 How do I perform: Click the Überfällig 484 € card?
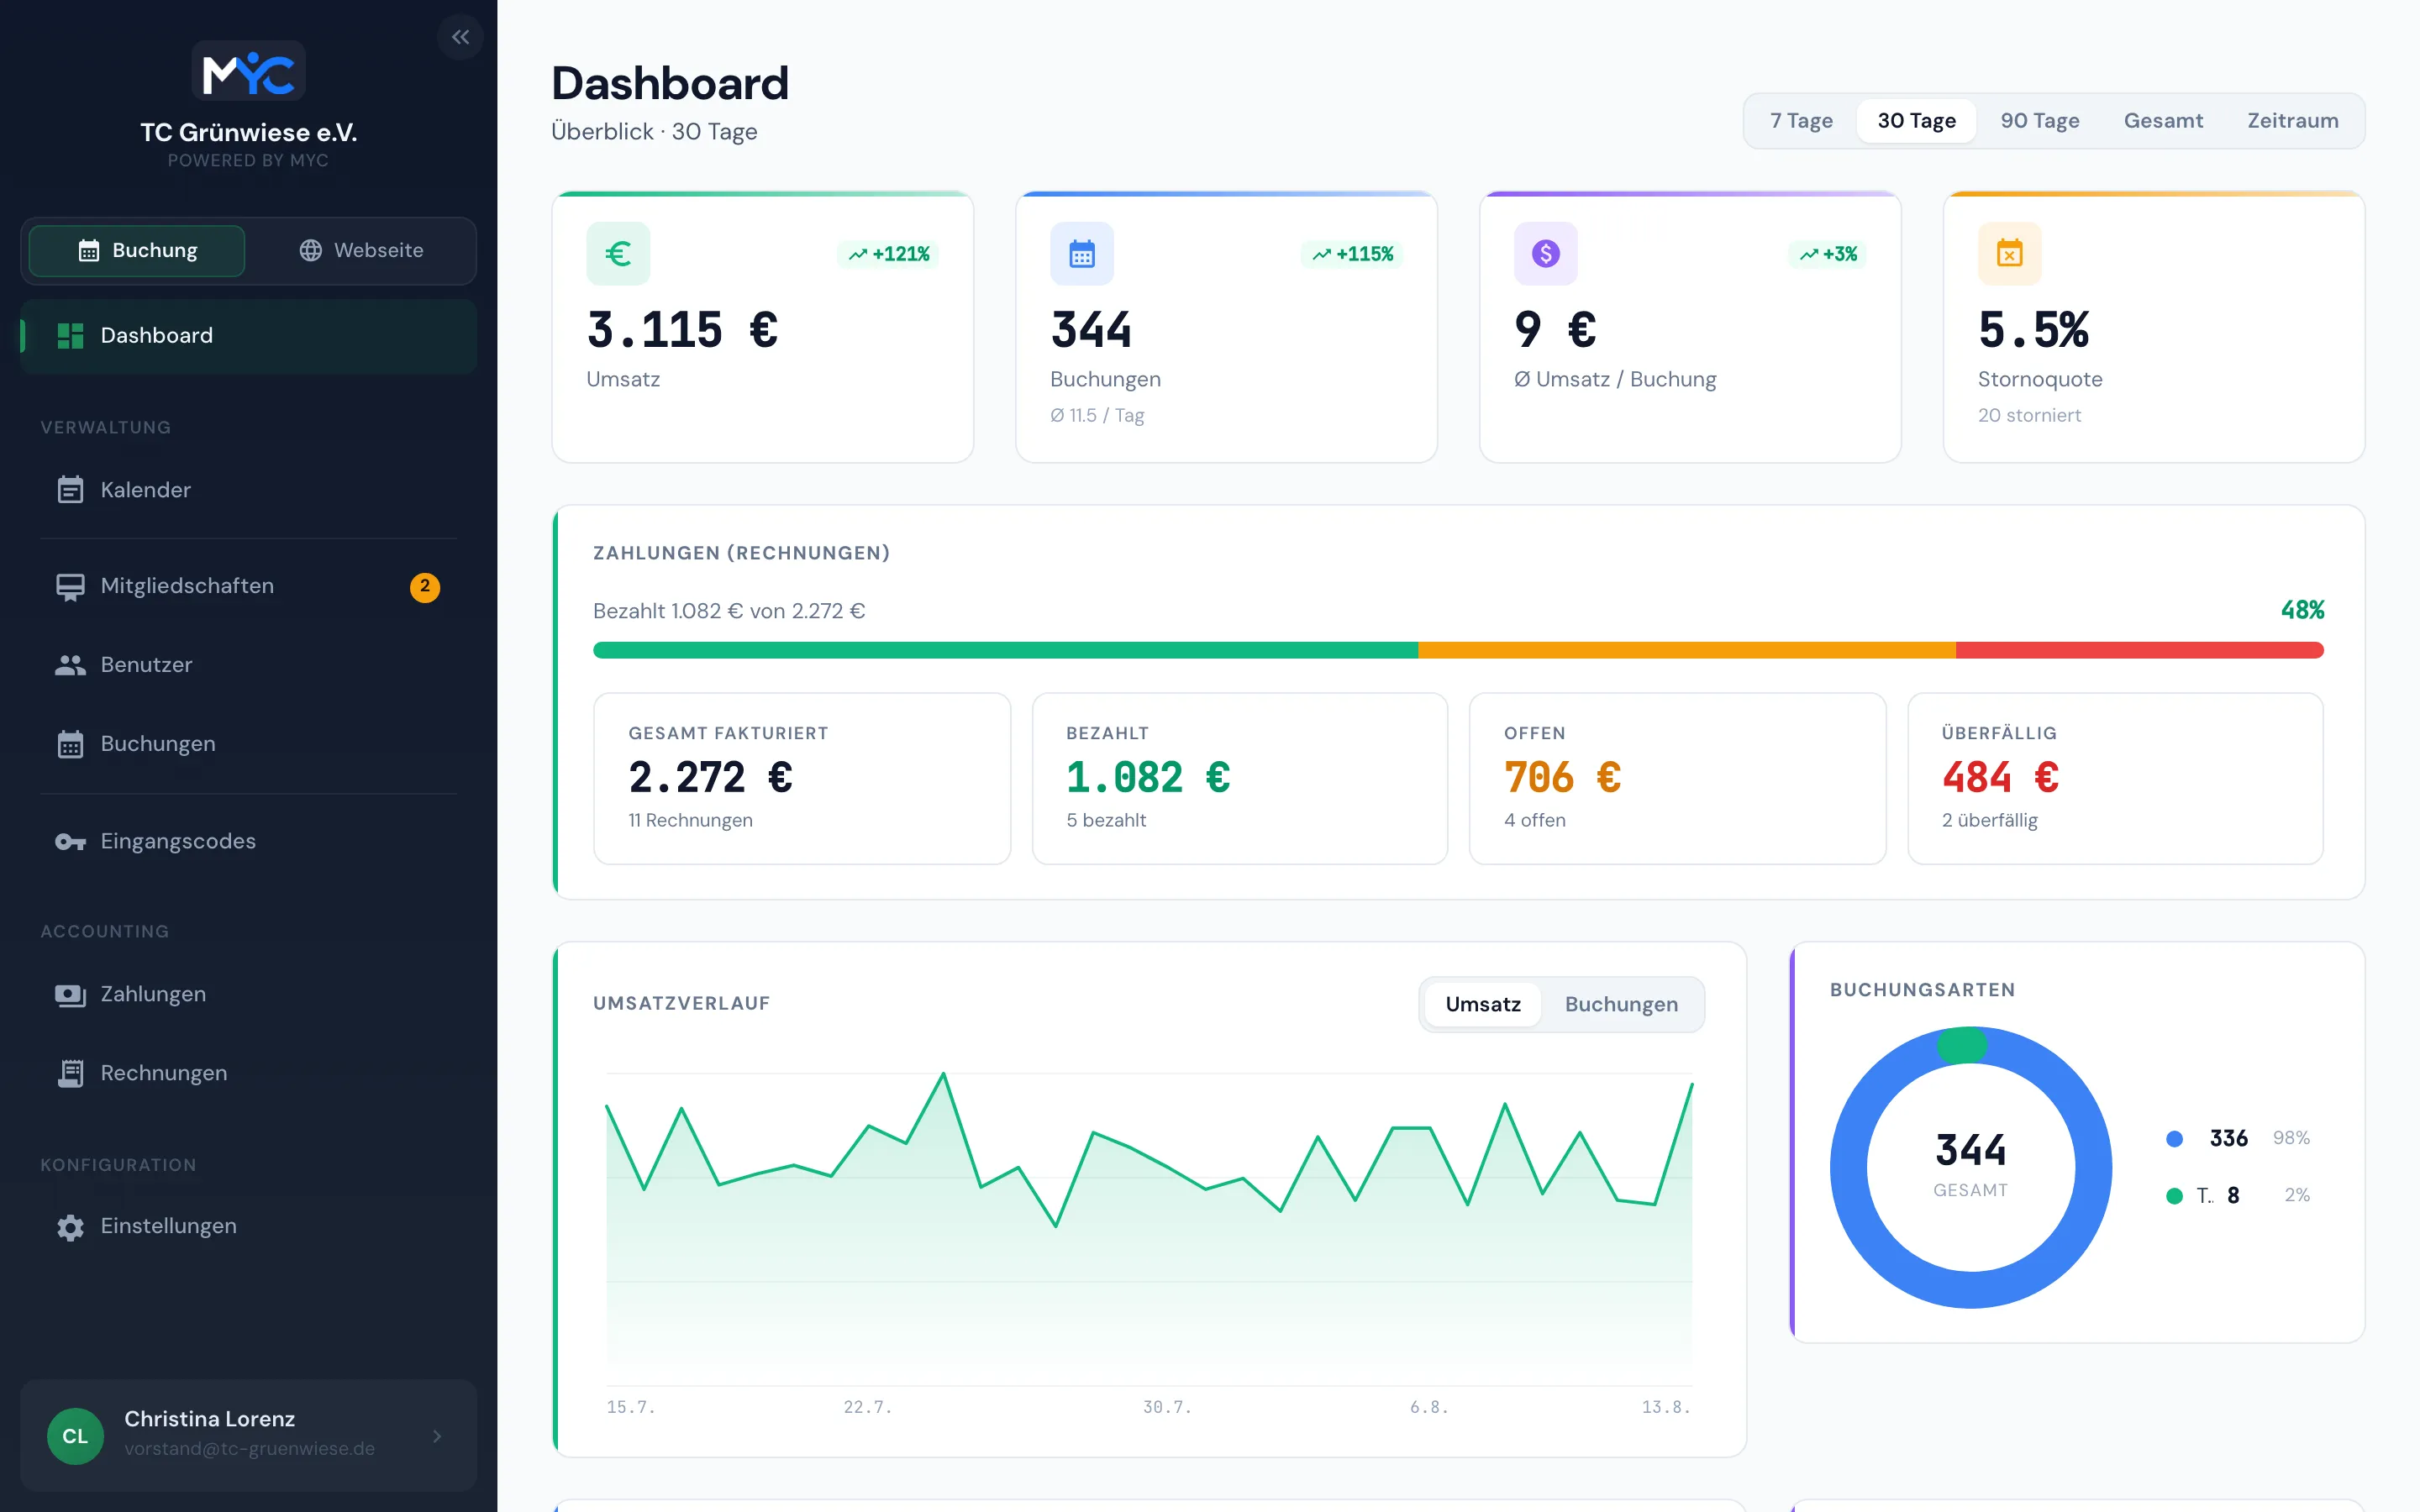pos(2115,778)
